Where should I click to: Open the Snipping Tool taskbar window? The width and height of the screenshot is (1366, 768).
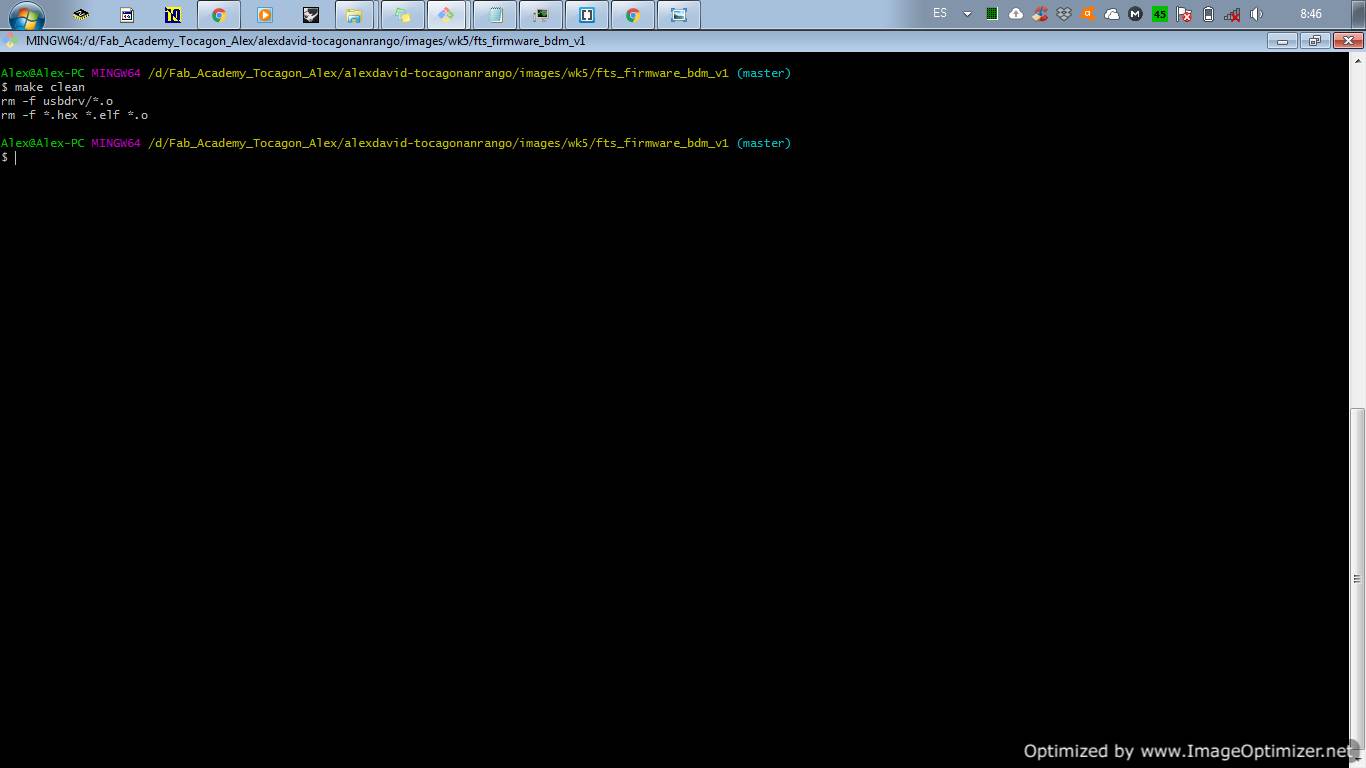pos(679,15)
